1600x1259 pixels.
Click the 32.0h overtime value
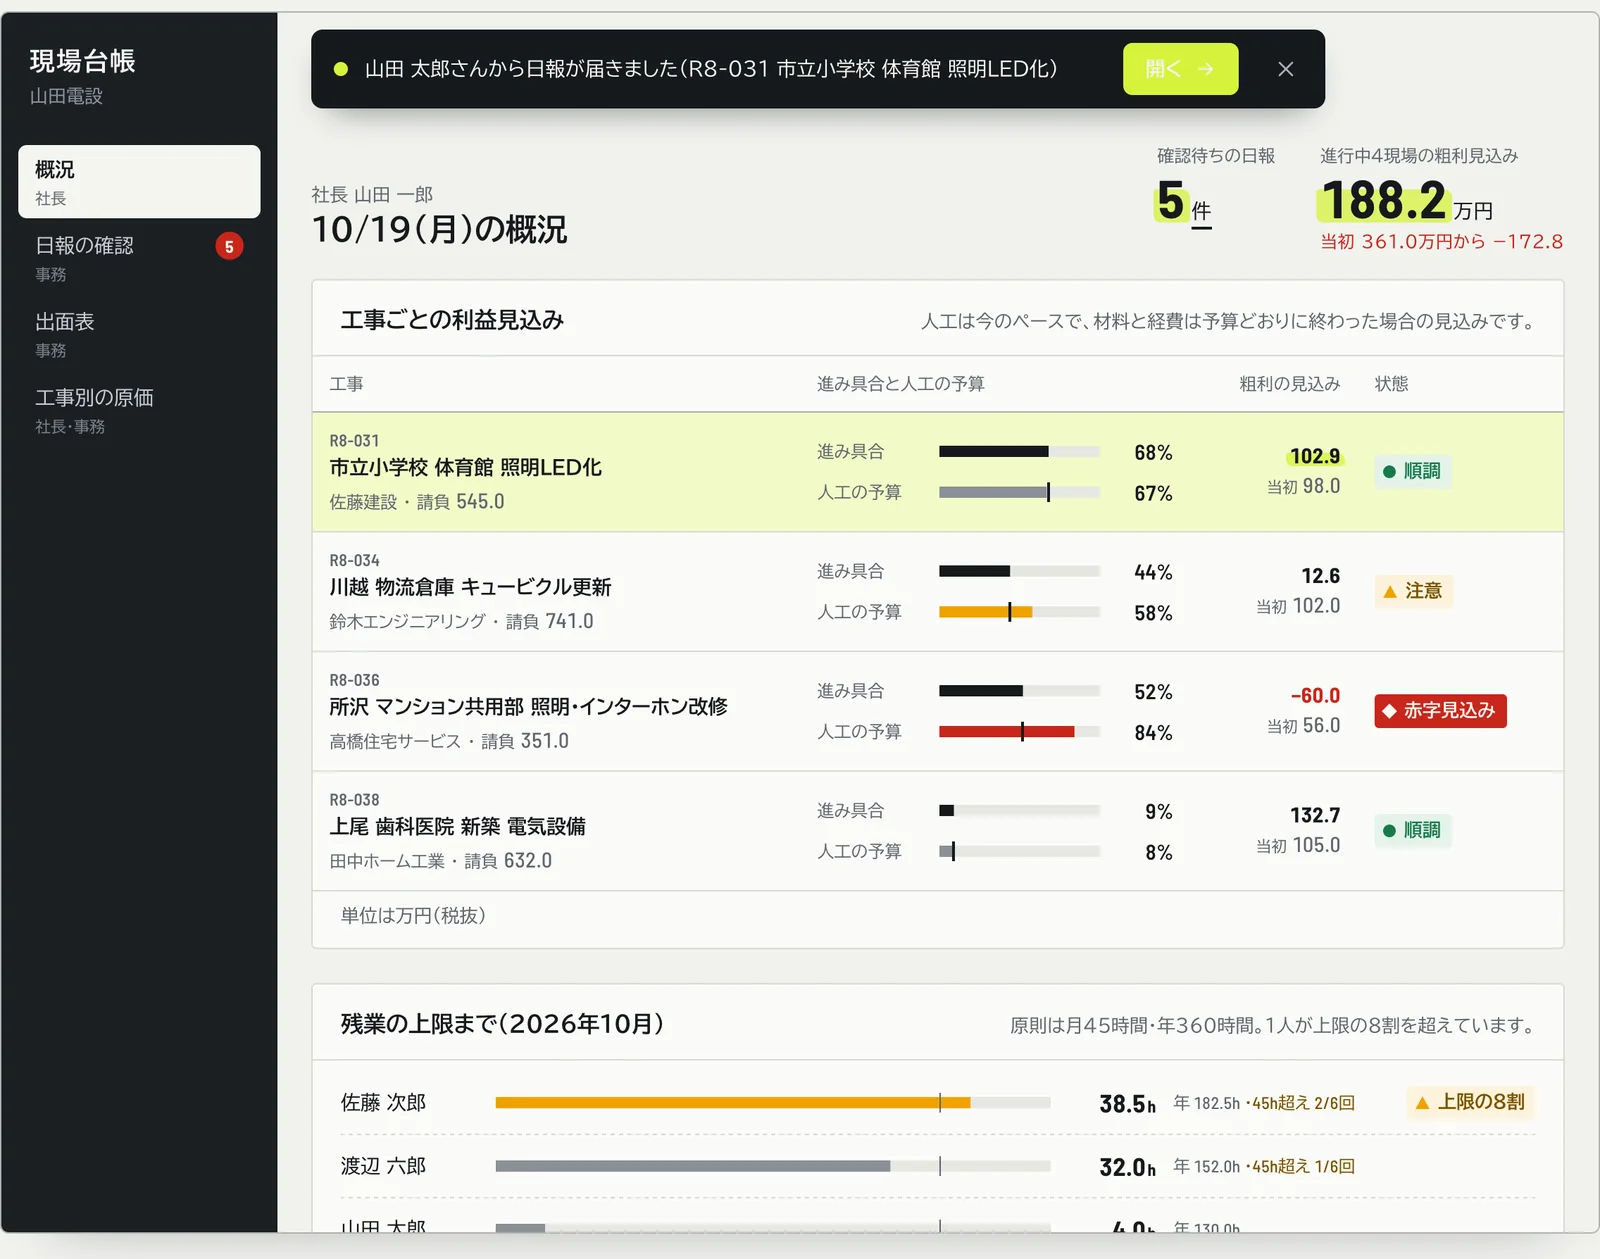(x=1127, y=1167)
